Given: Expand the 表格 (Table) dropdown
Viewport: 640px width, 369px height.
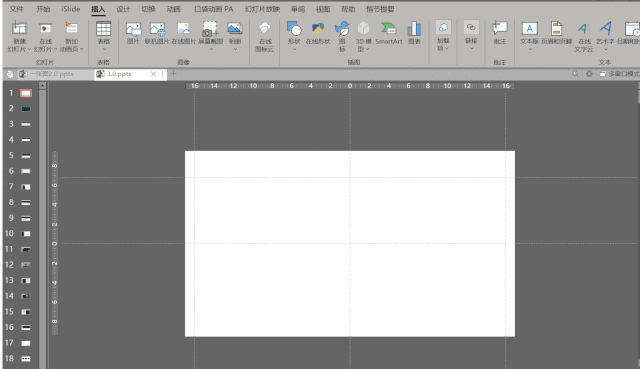Looking at the screenshot, I should coord(104,49).
